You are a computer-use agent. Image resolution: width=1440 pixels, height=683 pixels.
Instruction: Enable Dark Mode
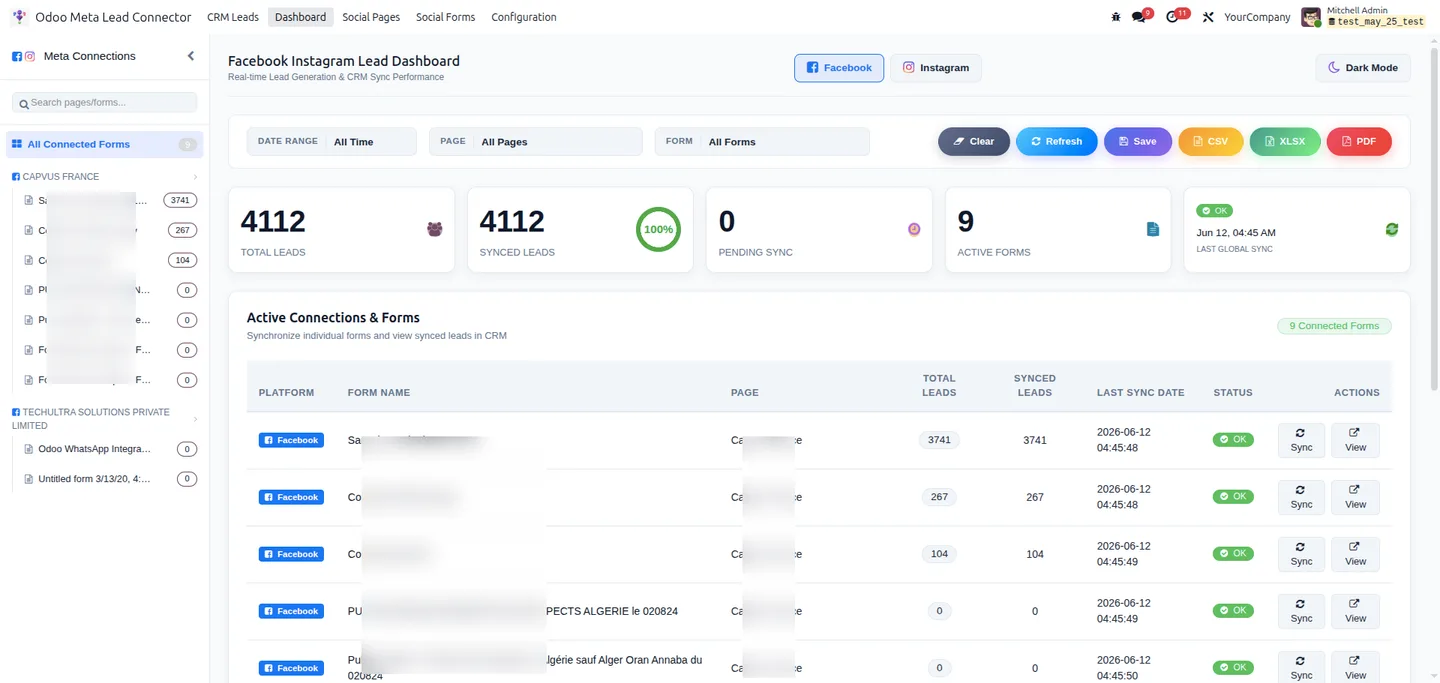(1363, 68)
